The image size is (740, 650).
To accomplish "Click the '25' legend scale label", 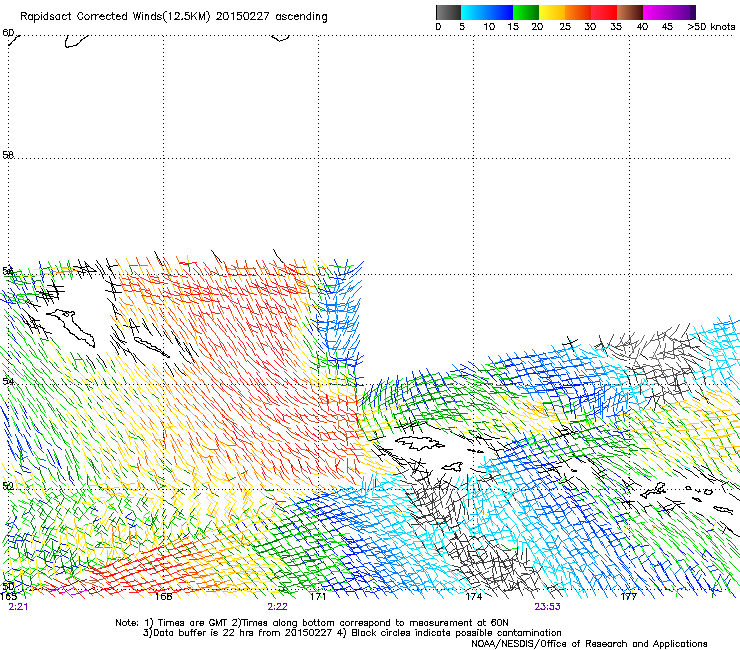I will 565,27.
